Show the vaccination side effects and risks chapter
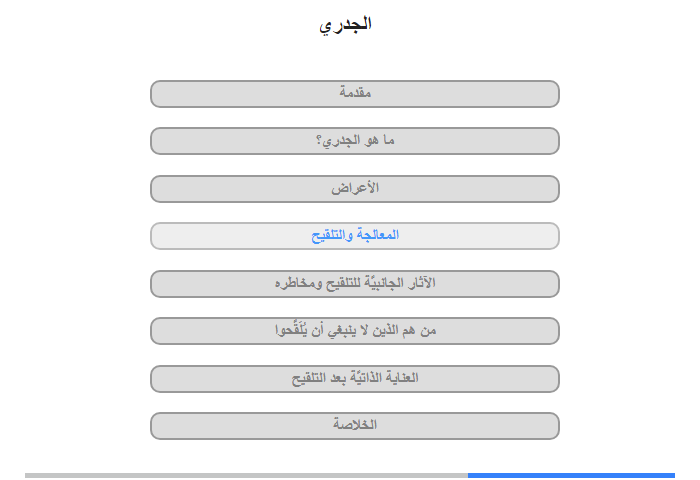This screenshot has height=480, width=700. 355,284
